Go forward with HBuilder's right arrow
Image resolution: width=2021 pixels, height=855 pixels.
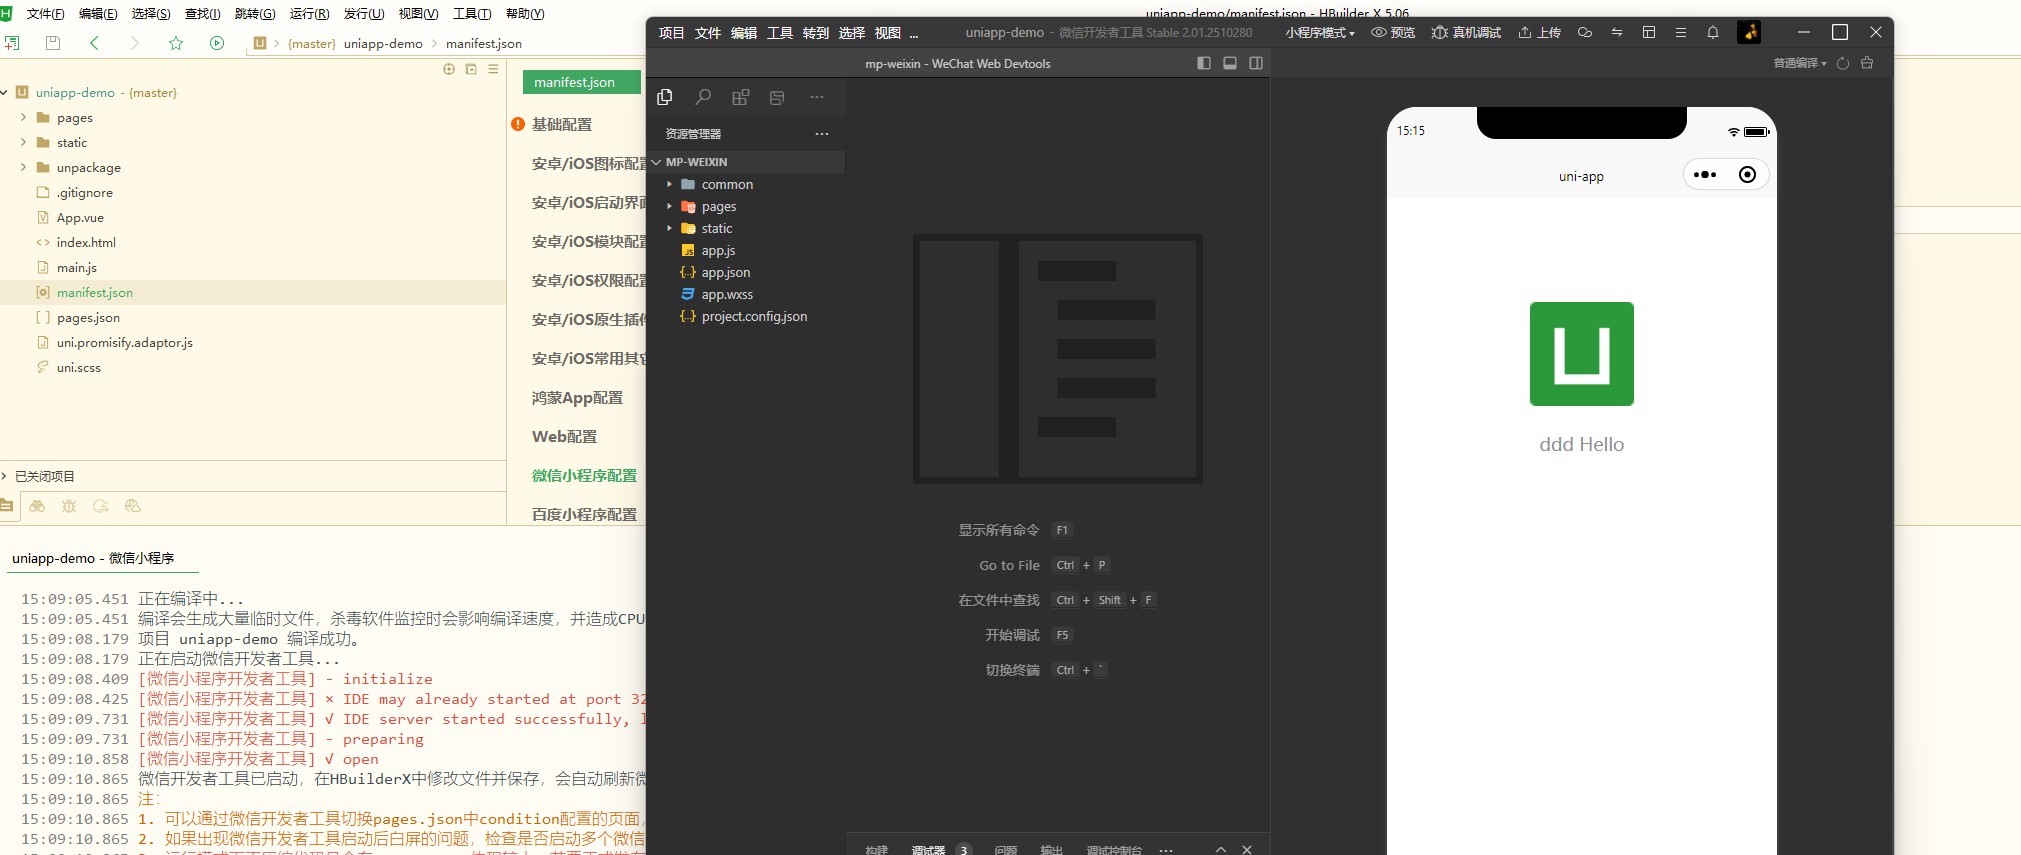(x=134, y=43)
